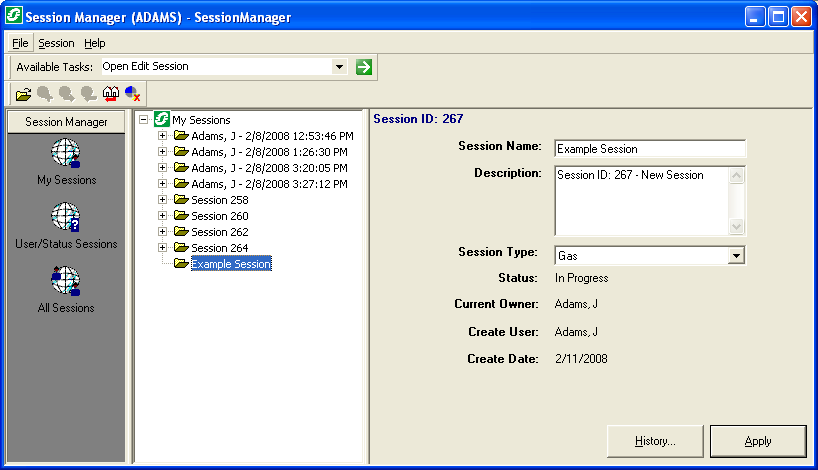Select the User/Status Sessions sidebar icon

[66, 225]
